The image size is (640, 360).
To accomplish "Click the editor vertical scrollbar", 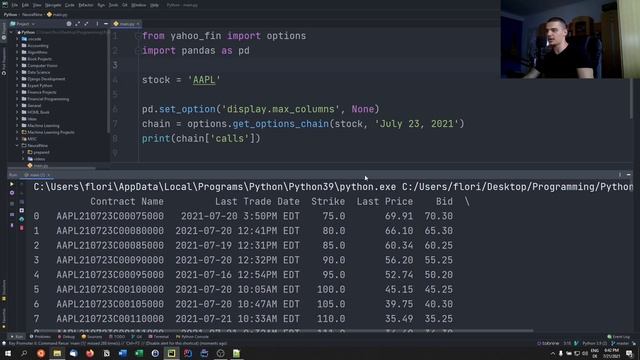I will 631,98.
